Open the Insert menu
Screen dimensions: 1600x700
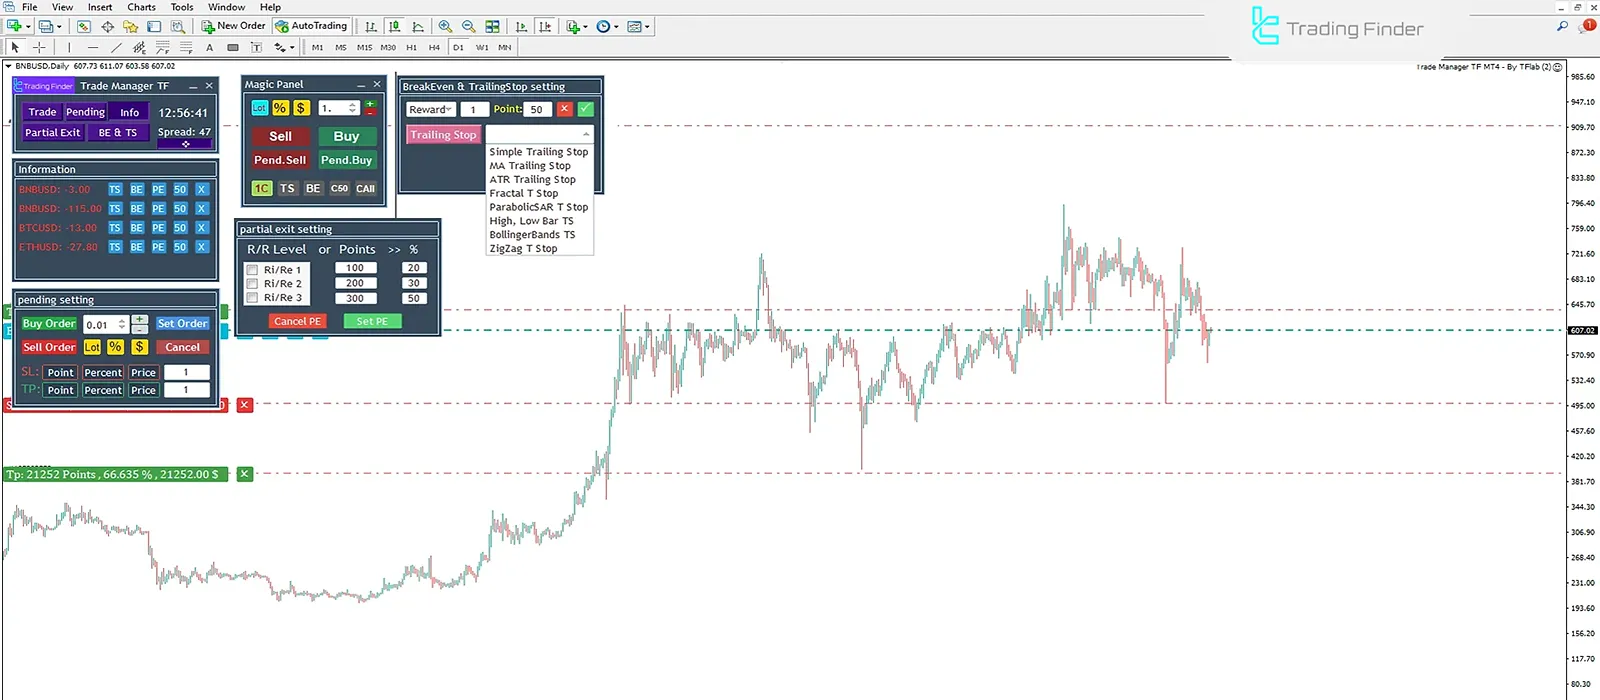click(x=100, y=7)
